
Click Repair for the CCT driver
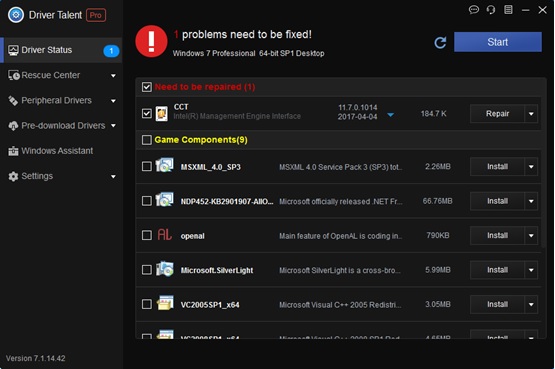point(497,114)
